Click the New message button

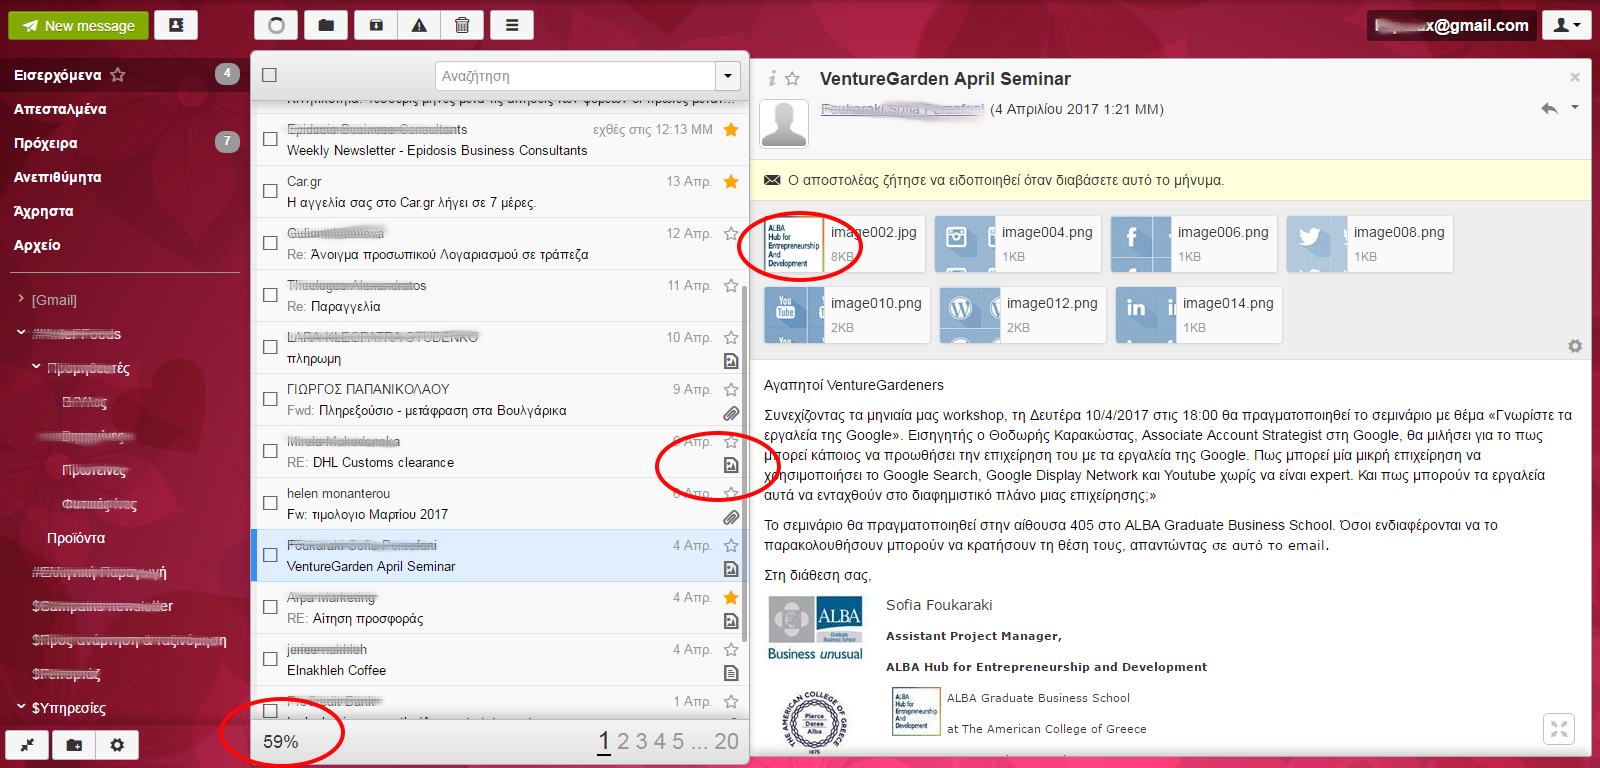coord(78,25)
